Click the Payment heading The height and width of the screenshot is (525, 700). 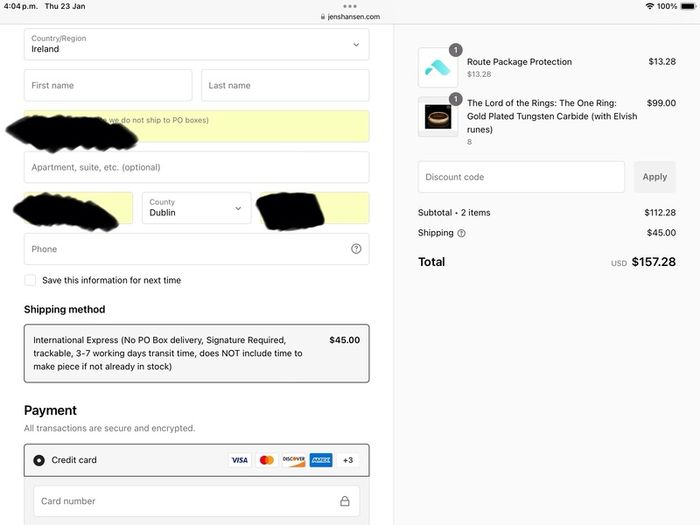(50, 411)
